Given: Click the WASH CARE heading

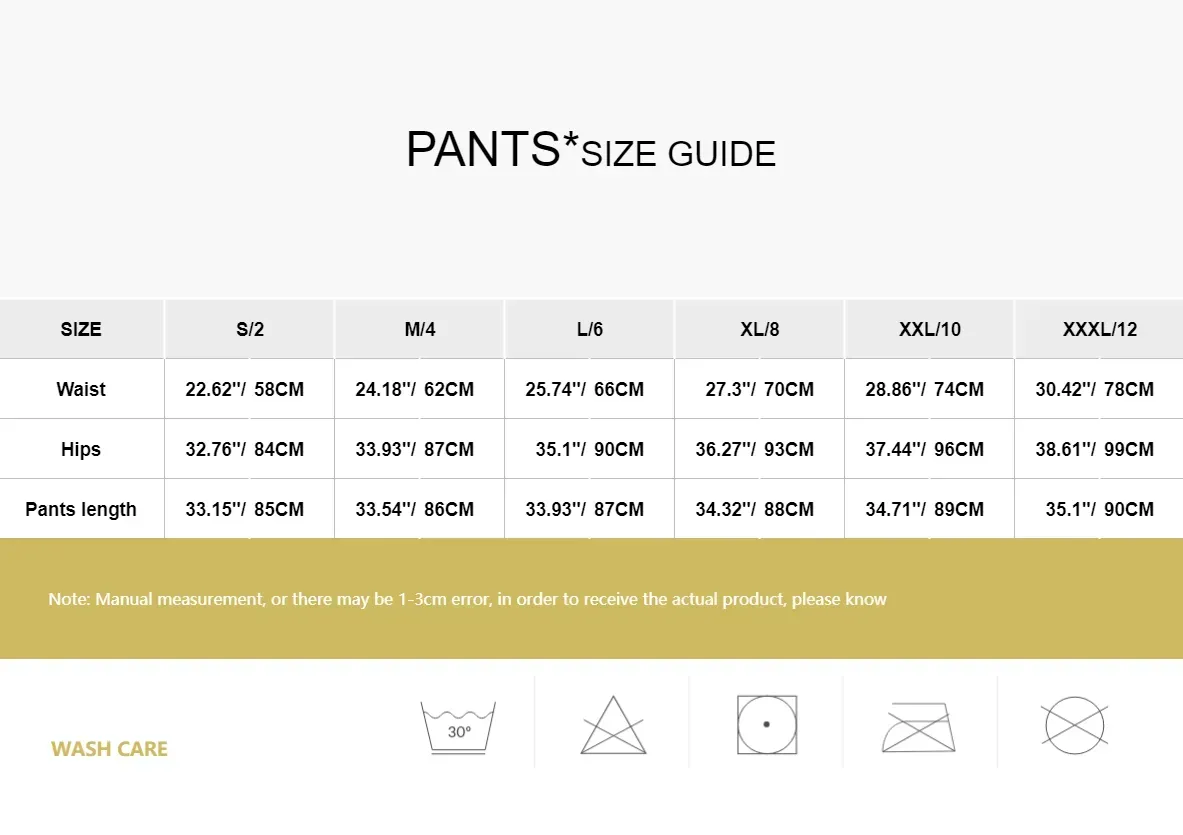Looking at the screenshot, I should [109, 749].
